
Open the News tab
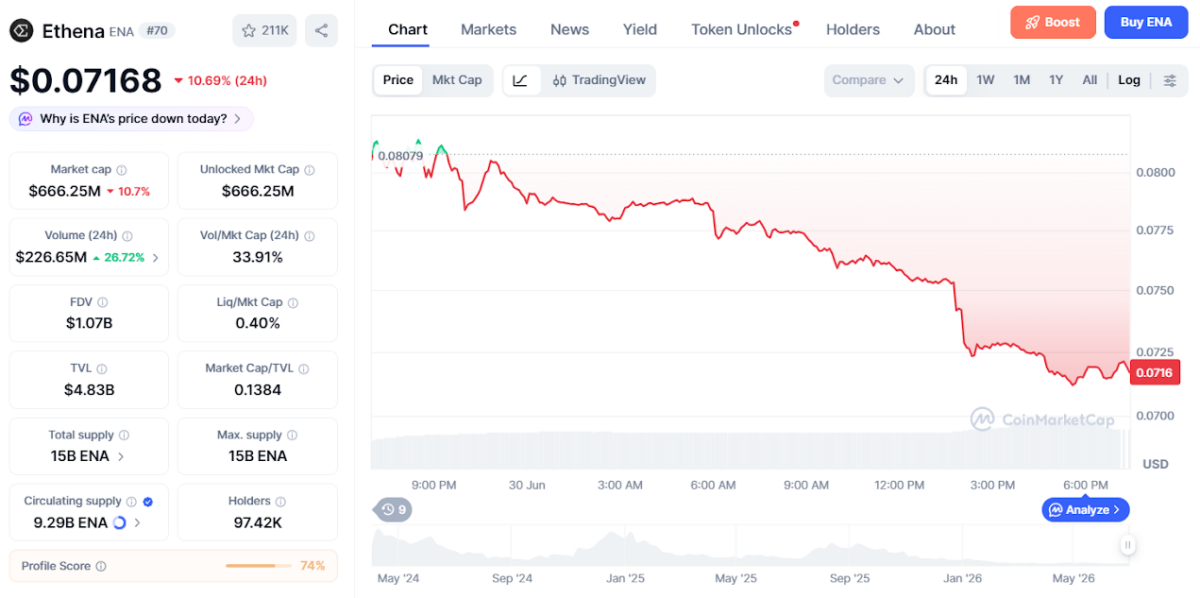click(x=570, y=29)
